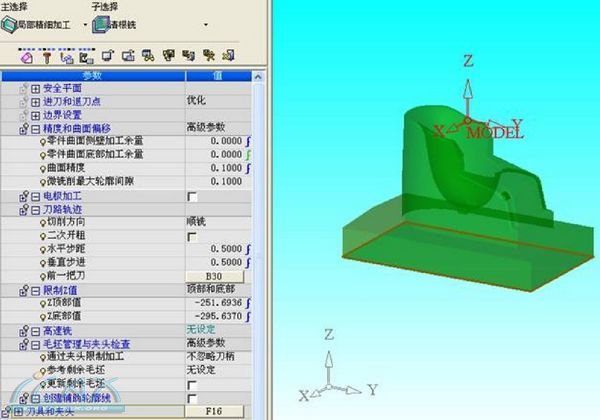600x420 pixels.
Task: Click the 参数 column header
Action: point(91,75)
